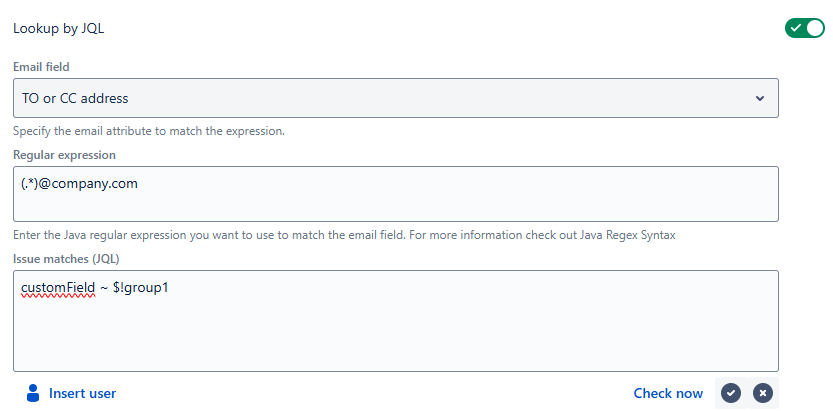The image size is (833, 411).
Task: Open the Email field dropdown
Action: pos(396,98)
